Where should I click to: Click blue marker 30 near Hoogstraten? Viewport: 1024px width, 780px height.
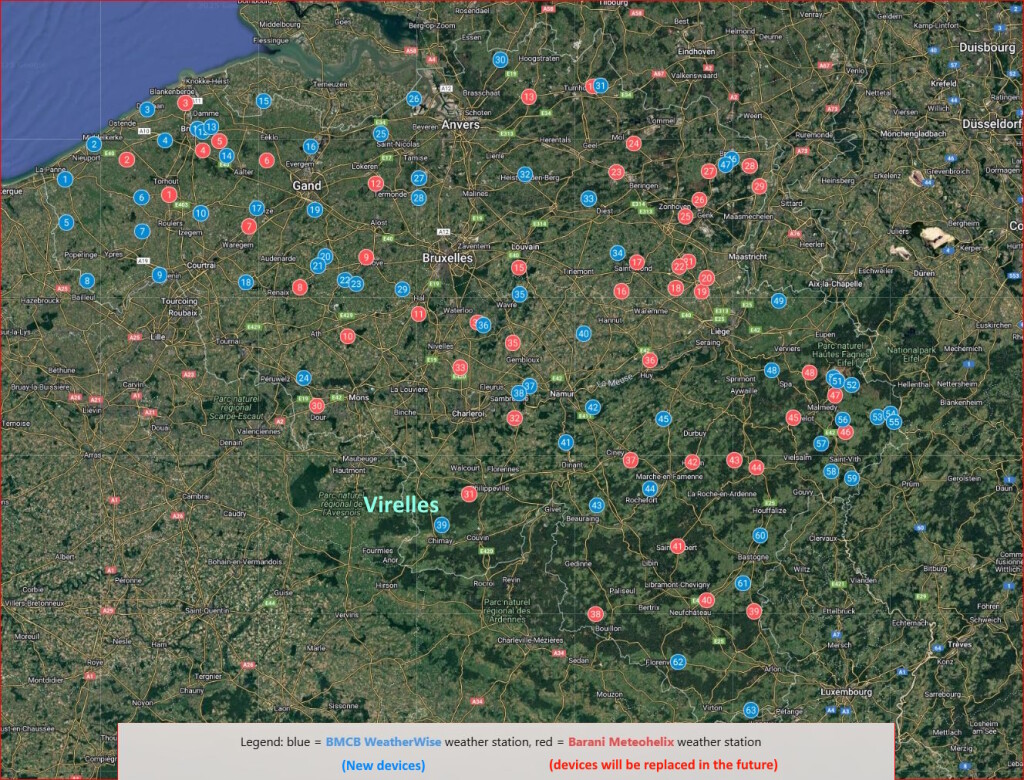click(x=500, y=59)
